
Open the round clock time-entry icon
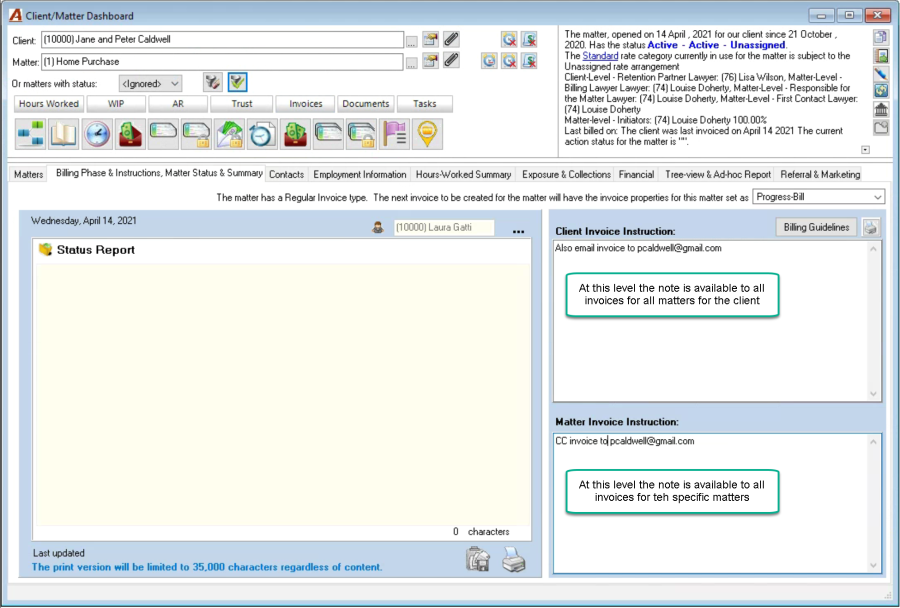tap(97, 134)
